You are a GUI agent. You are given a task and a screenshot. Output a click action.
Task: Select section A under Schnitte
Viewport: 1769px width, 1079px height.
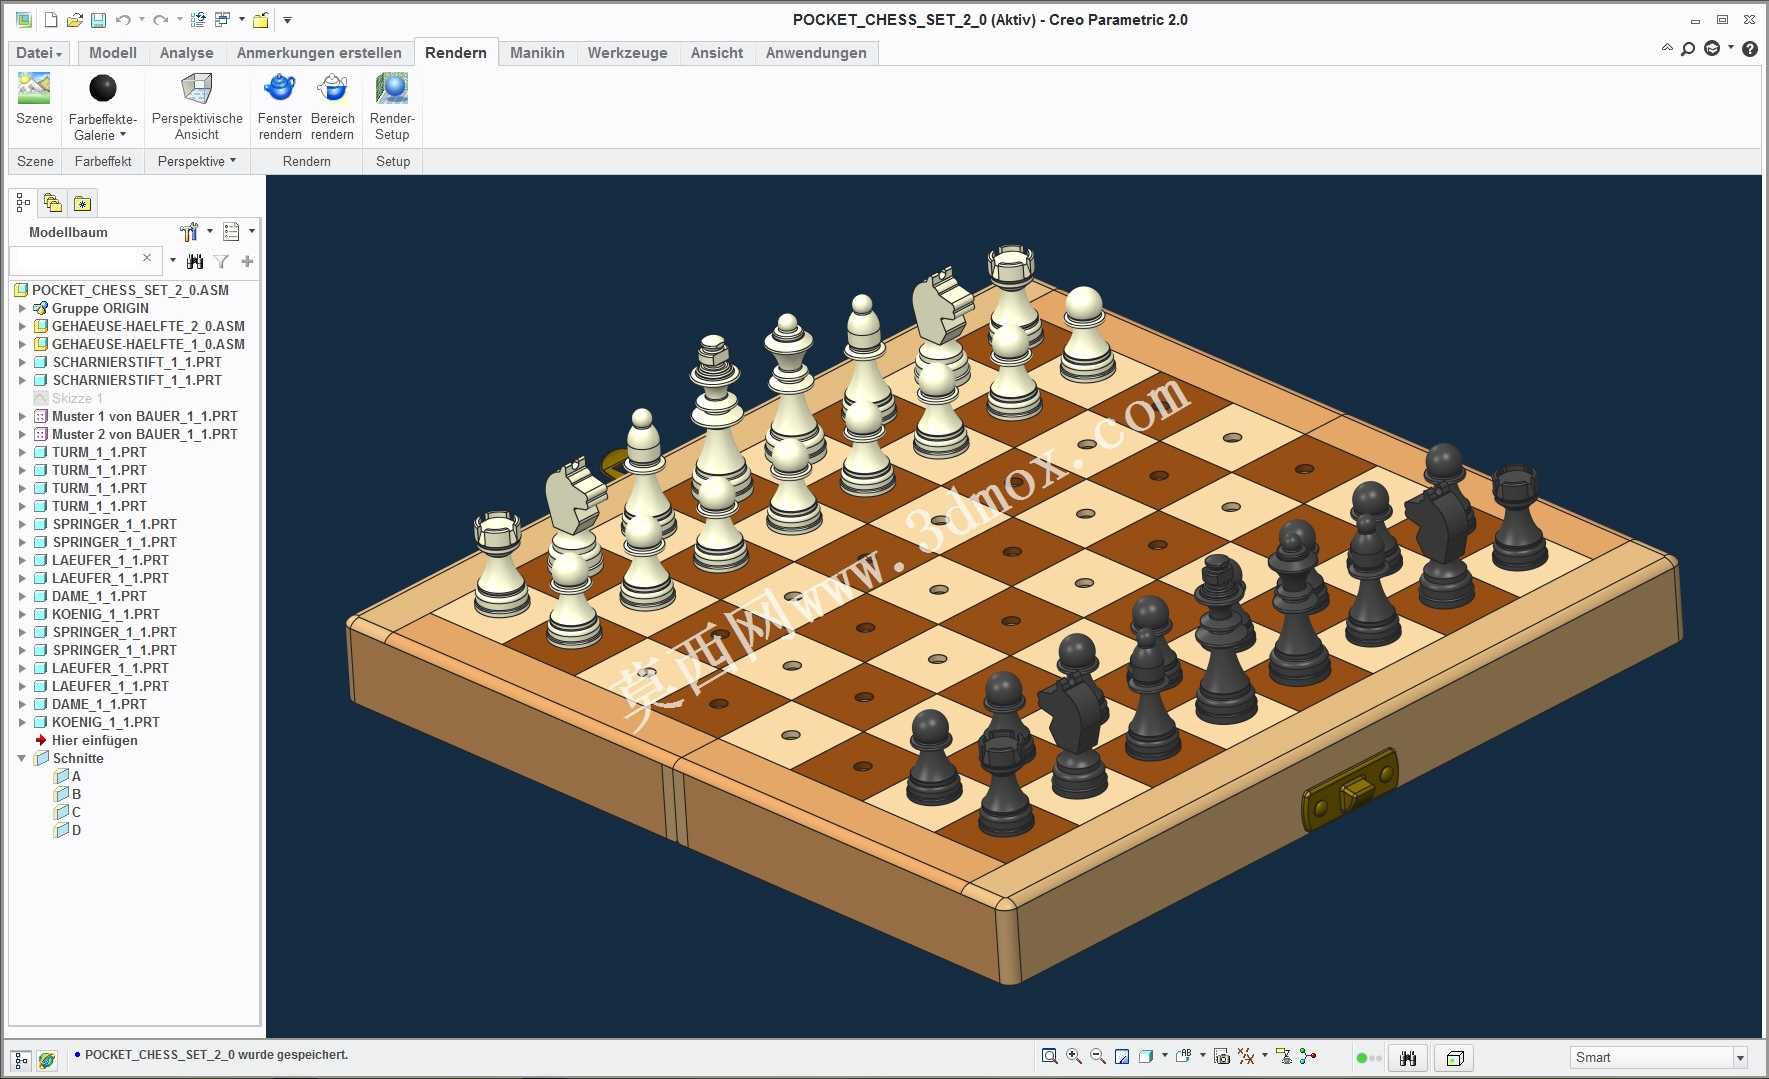pyautogui.click(x=67, y=777)
